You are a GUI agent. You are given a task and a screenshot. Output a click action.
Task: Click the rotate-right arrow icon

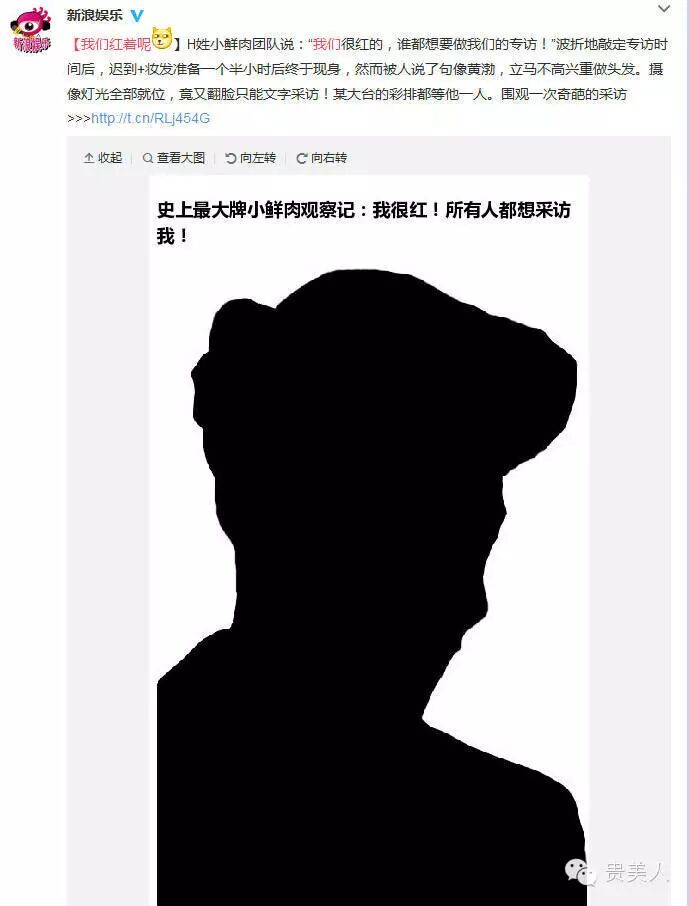301,158
